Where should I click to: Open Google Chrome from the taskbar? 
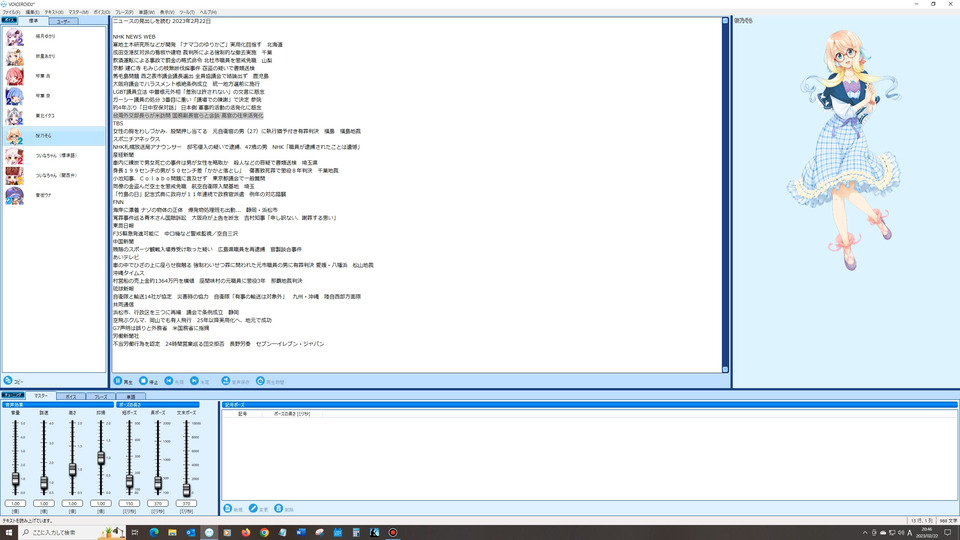[264, 533]
